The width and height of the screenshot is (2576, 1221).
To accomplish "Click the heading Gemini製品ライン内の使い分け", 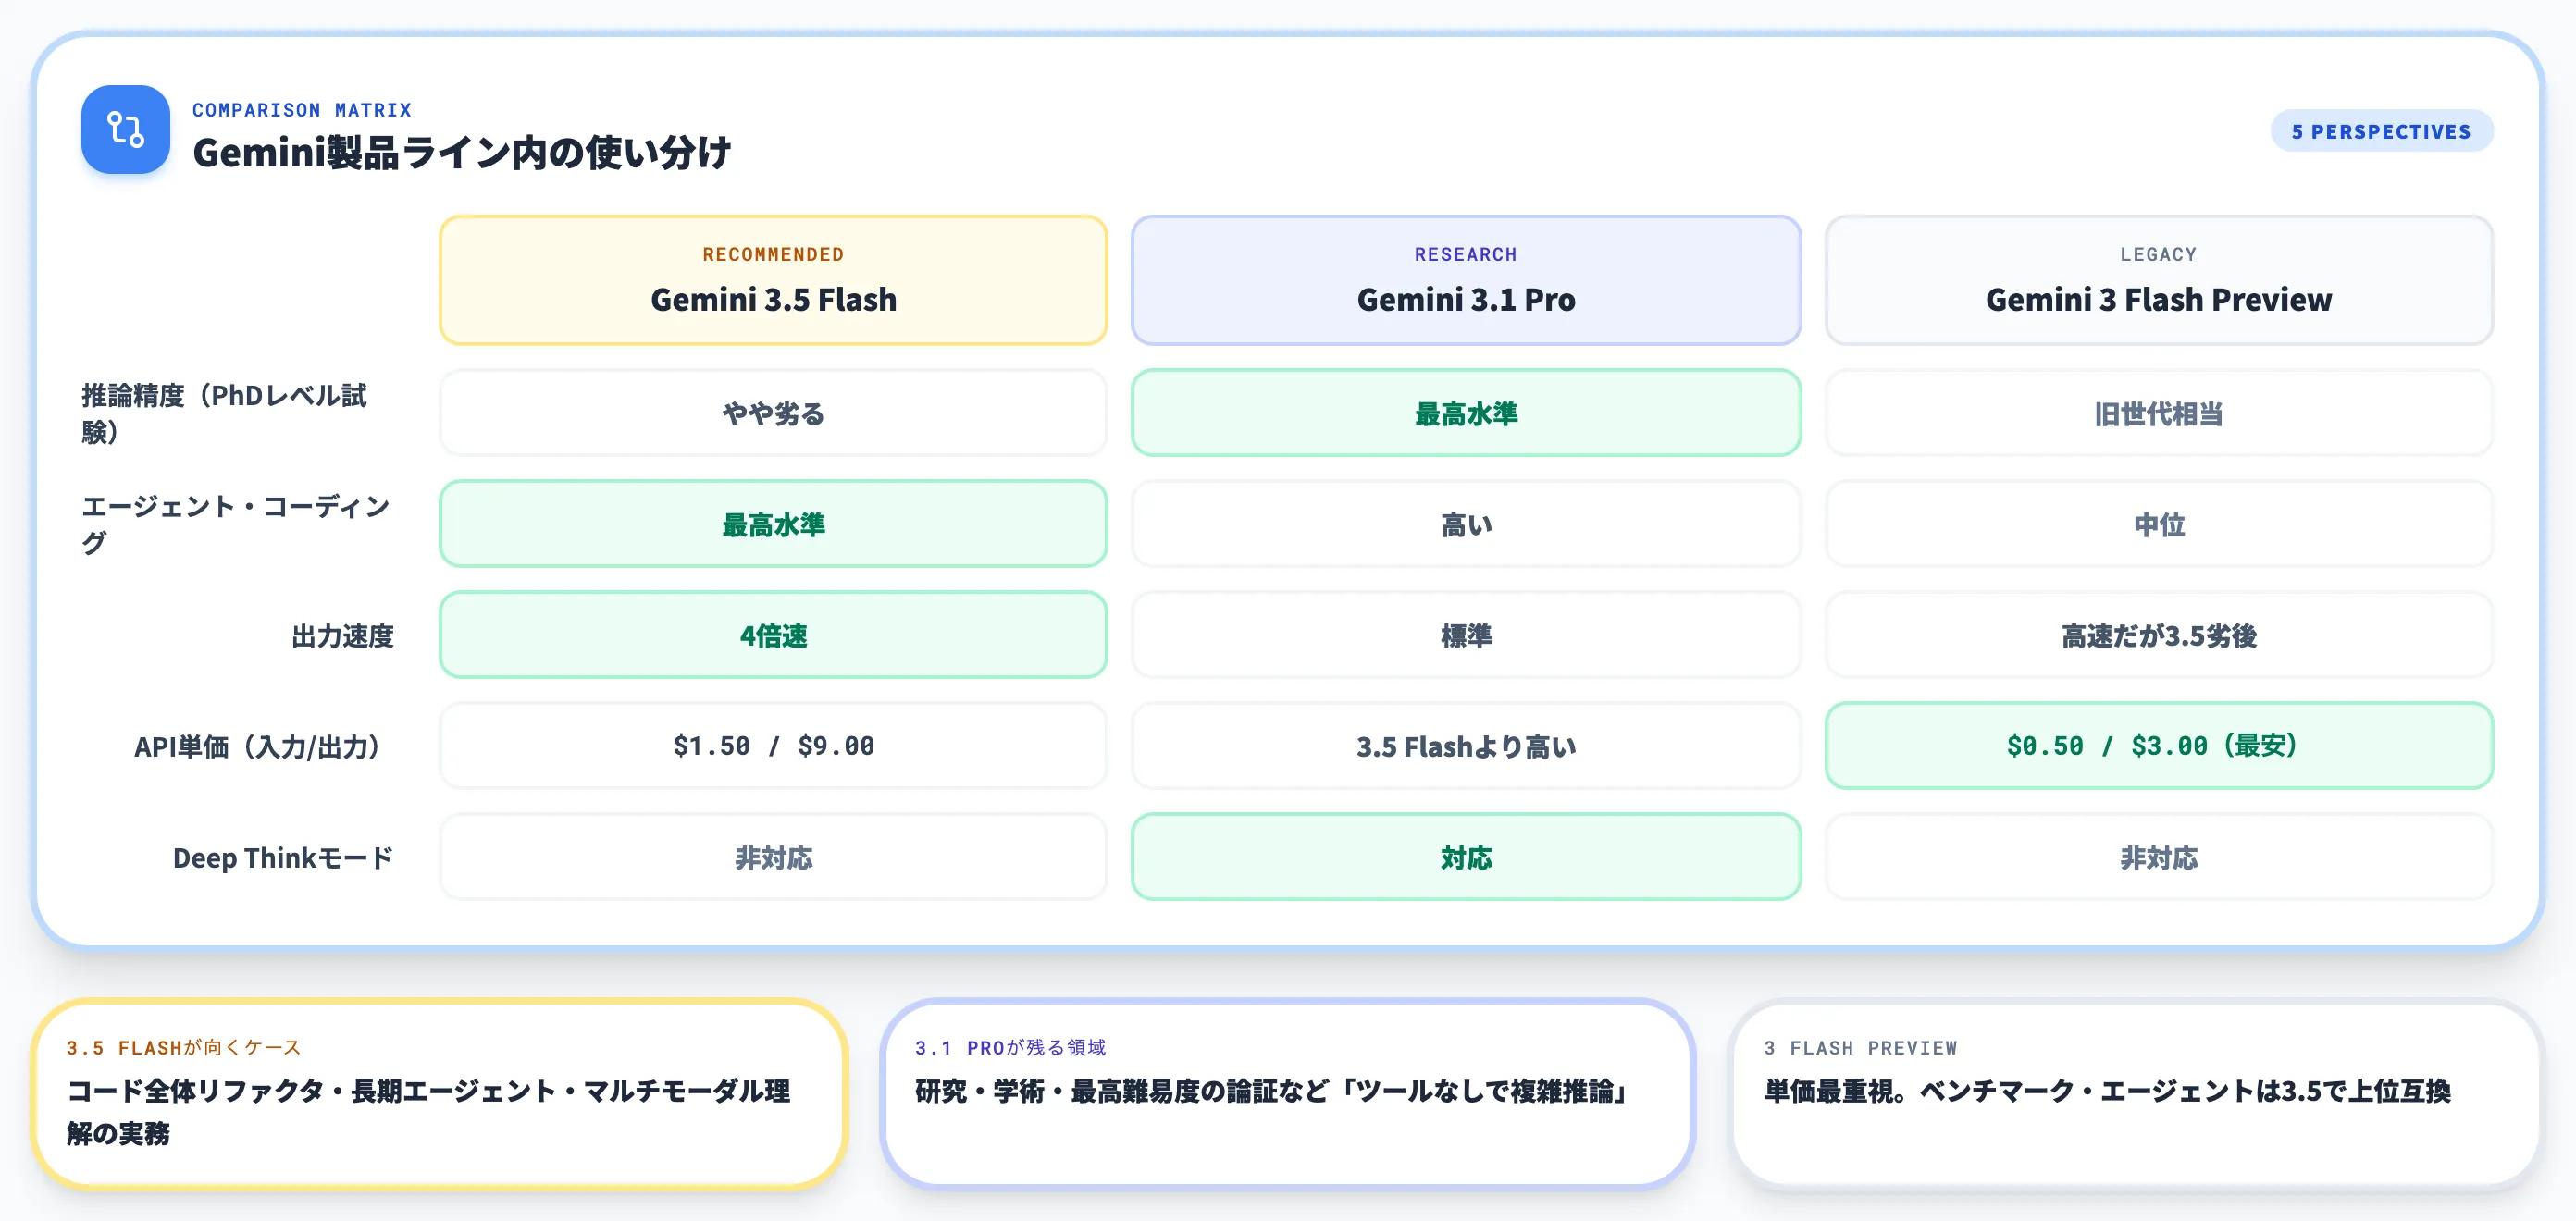I will click(x=461, y=153).
